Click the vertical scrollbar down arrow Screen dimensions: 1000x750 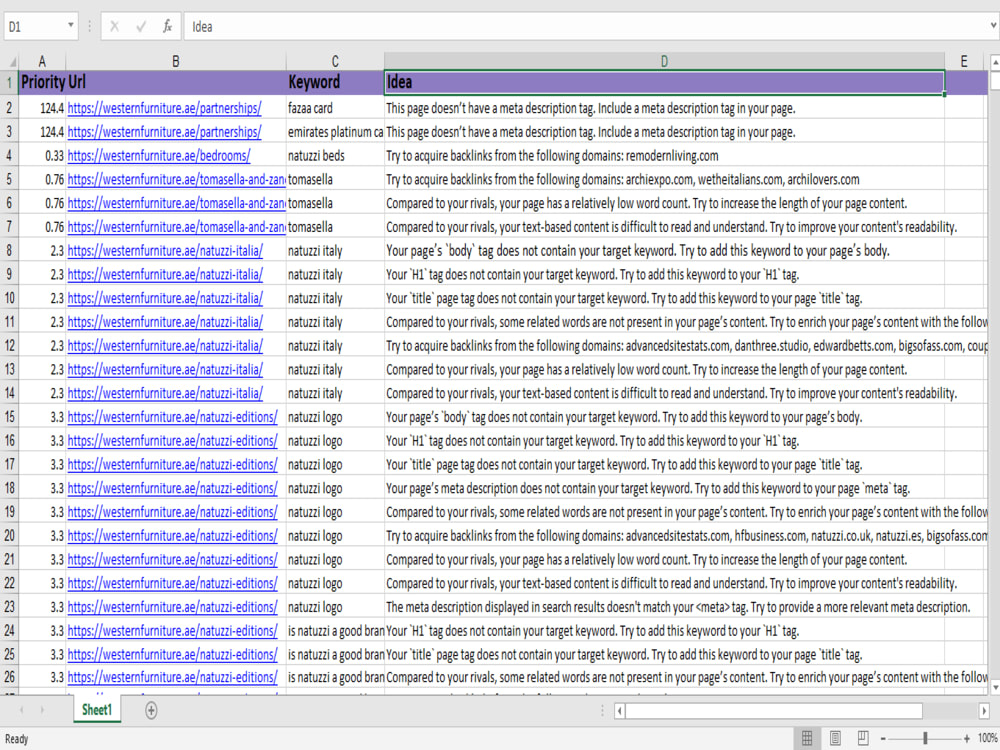pyautogui.click(x=994, y=687)
